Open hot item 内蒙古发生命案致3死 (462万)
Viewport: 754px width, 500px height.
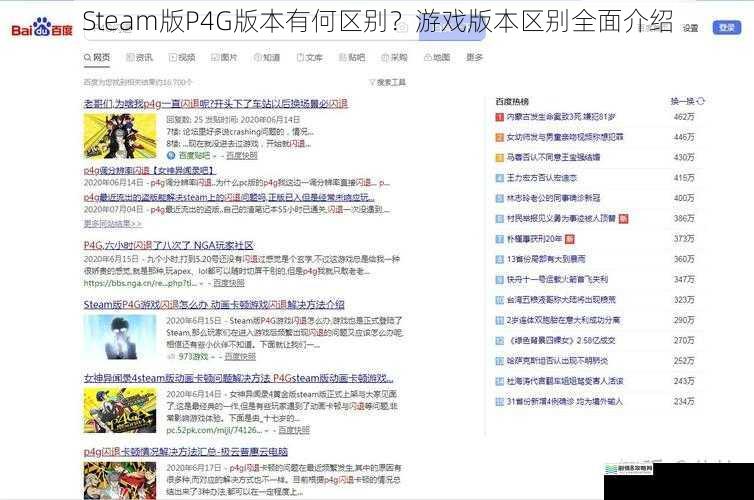[561, 117]
